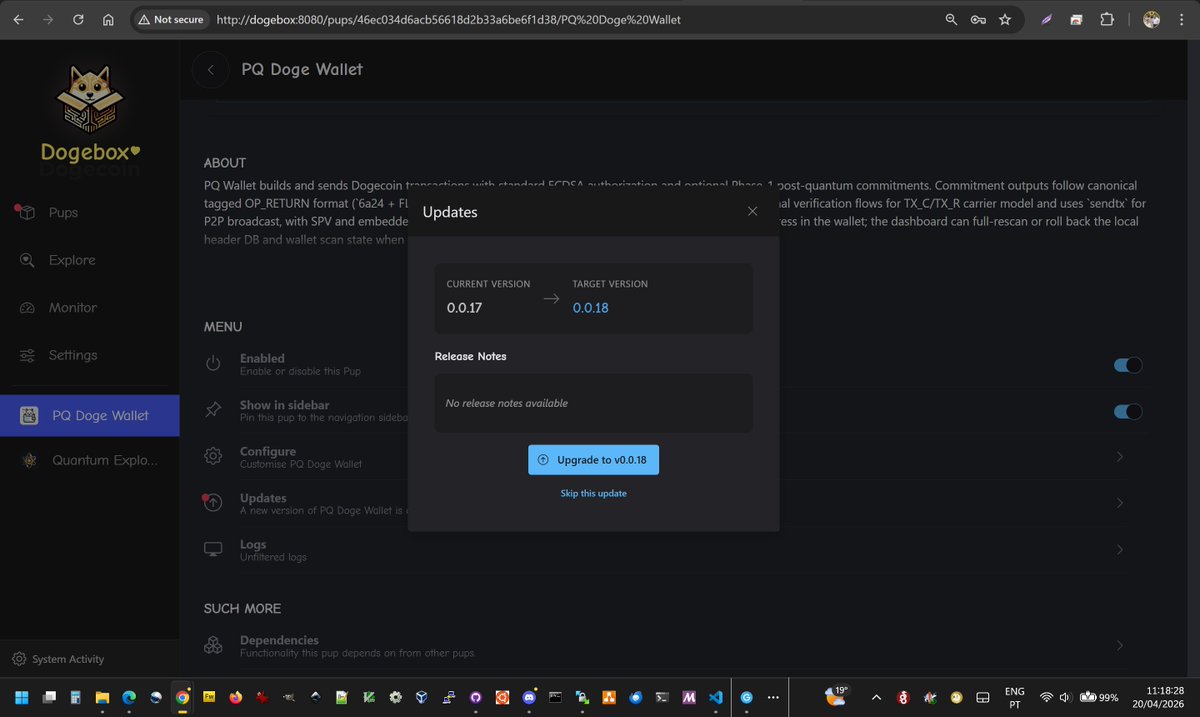Image resolution: width=1200 pixels, height=717 pixels.
Task: Click No release notes available text
Action: pos(507,403)
